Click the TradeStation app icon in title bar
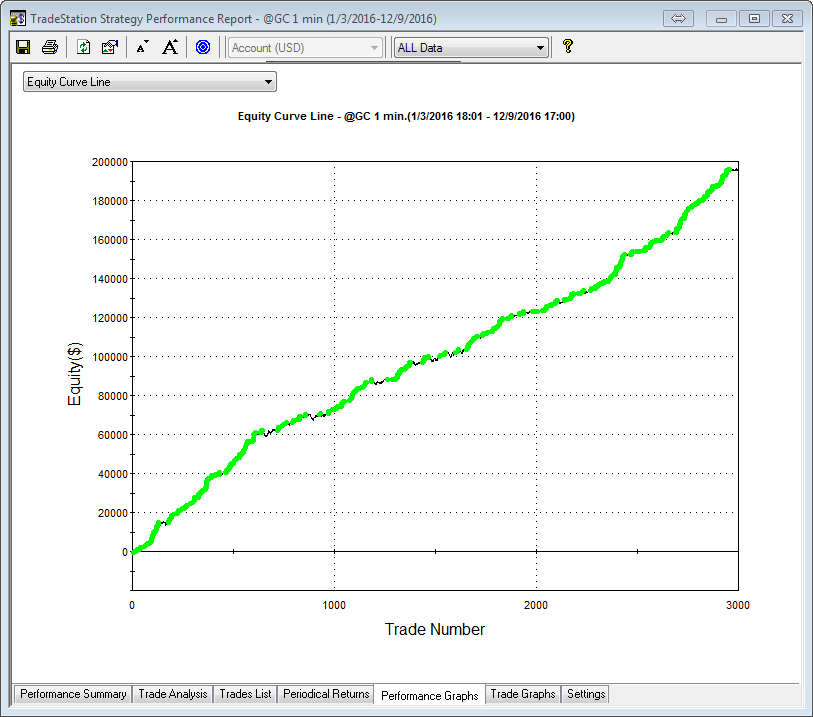This screenshot has width=813, height=717. (17, 18)
